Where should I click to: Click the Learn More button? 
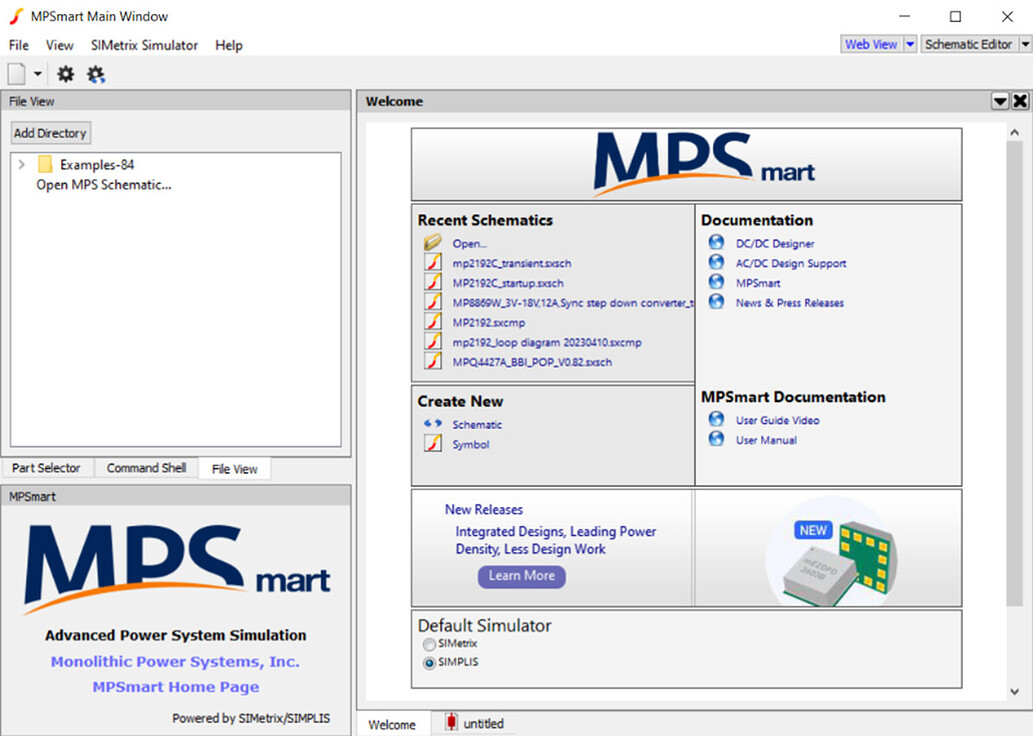pos(522,576)
